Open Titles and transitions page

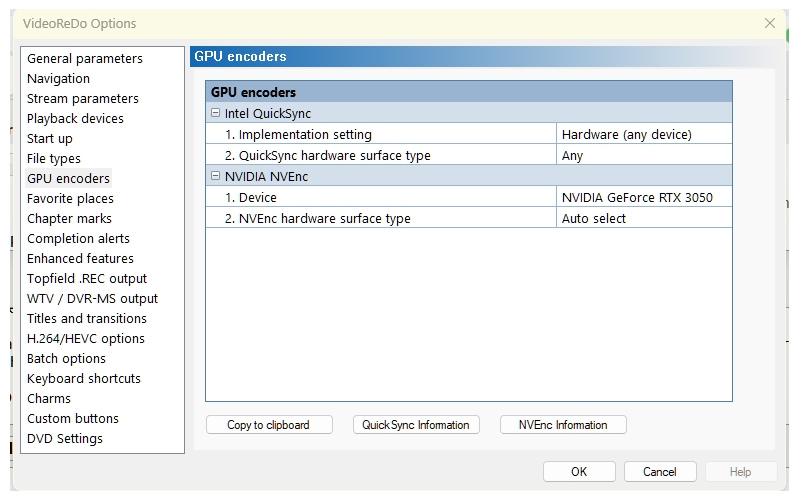pos(87,318)
